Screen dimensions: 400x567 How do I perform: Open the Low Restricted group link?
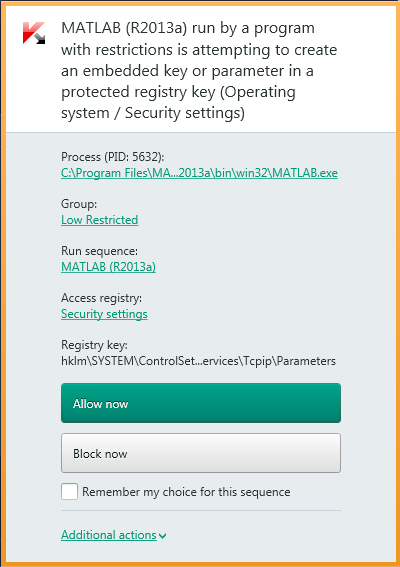pos(99,220)
